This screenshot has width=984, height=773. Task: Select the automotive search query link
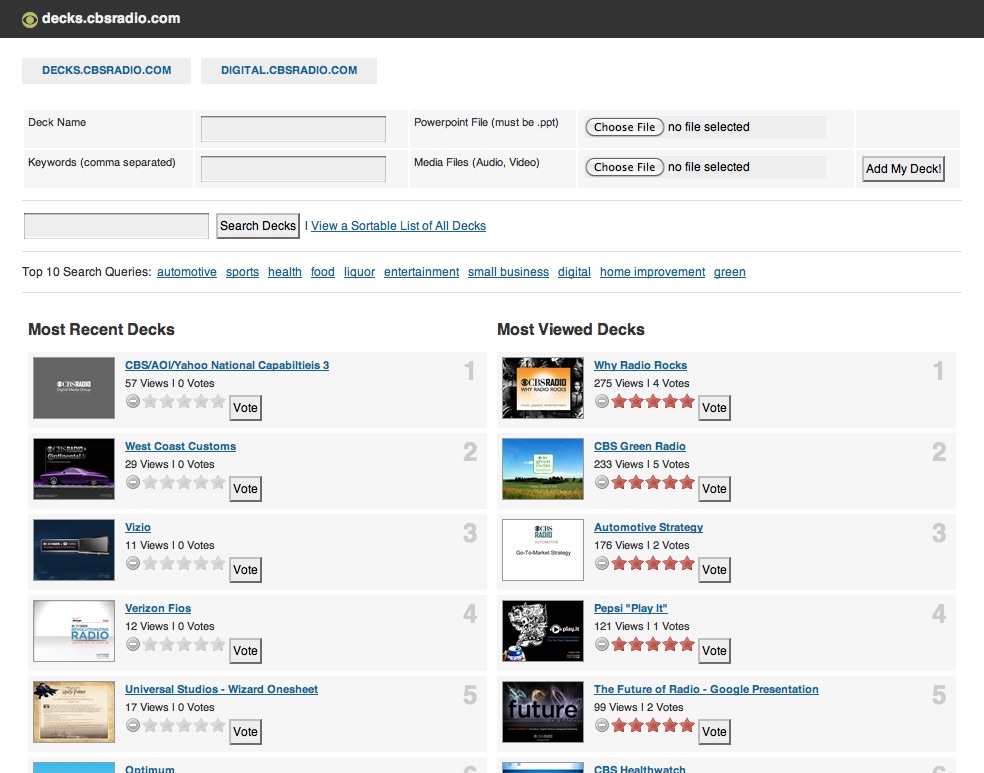(x=187, y=272)
